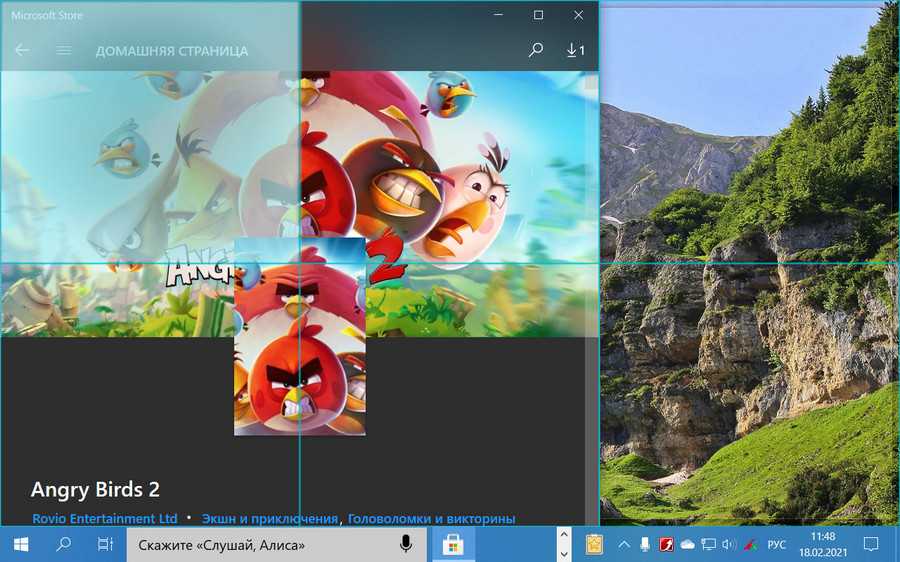900x562 pixels.
Task: Open search in Microsoft Store
Action: (x=536, y=50)
